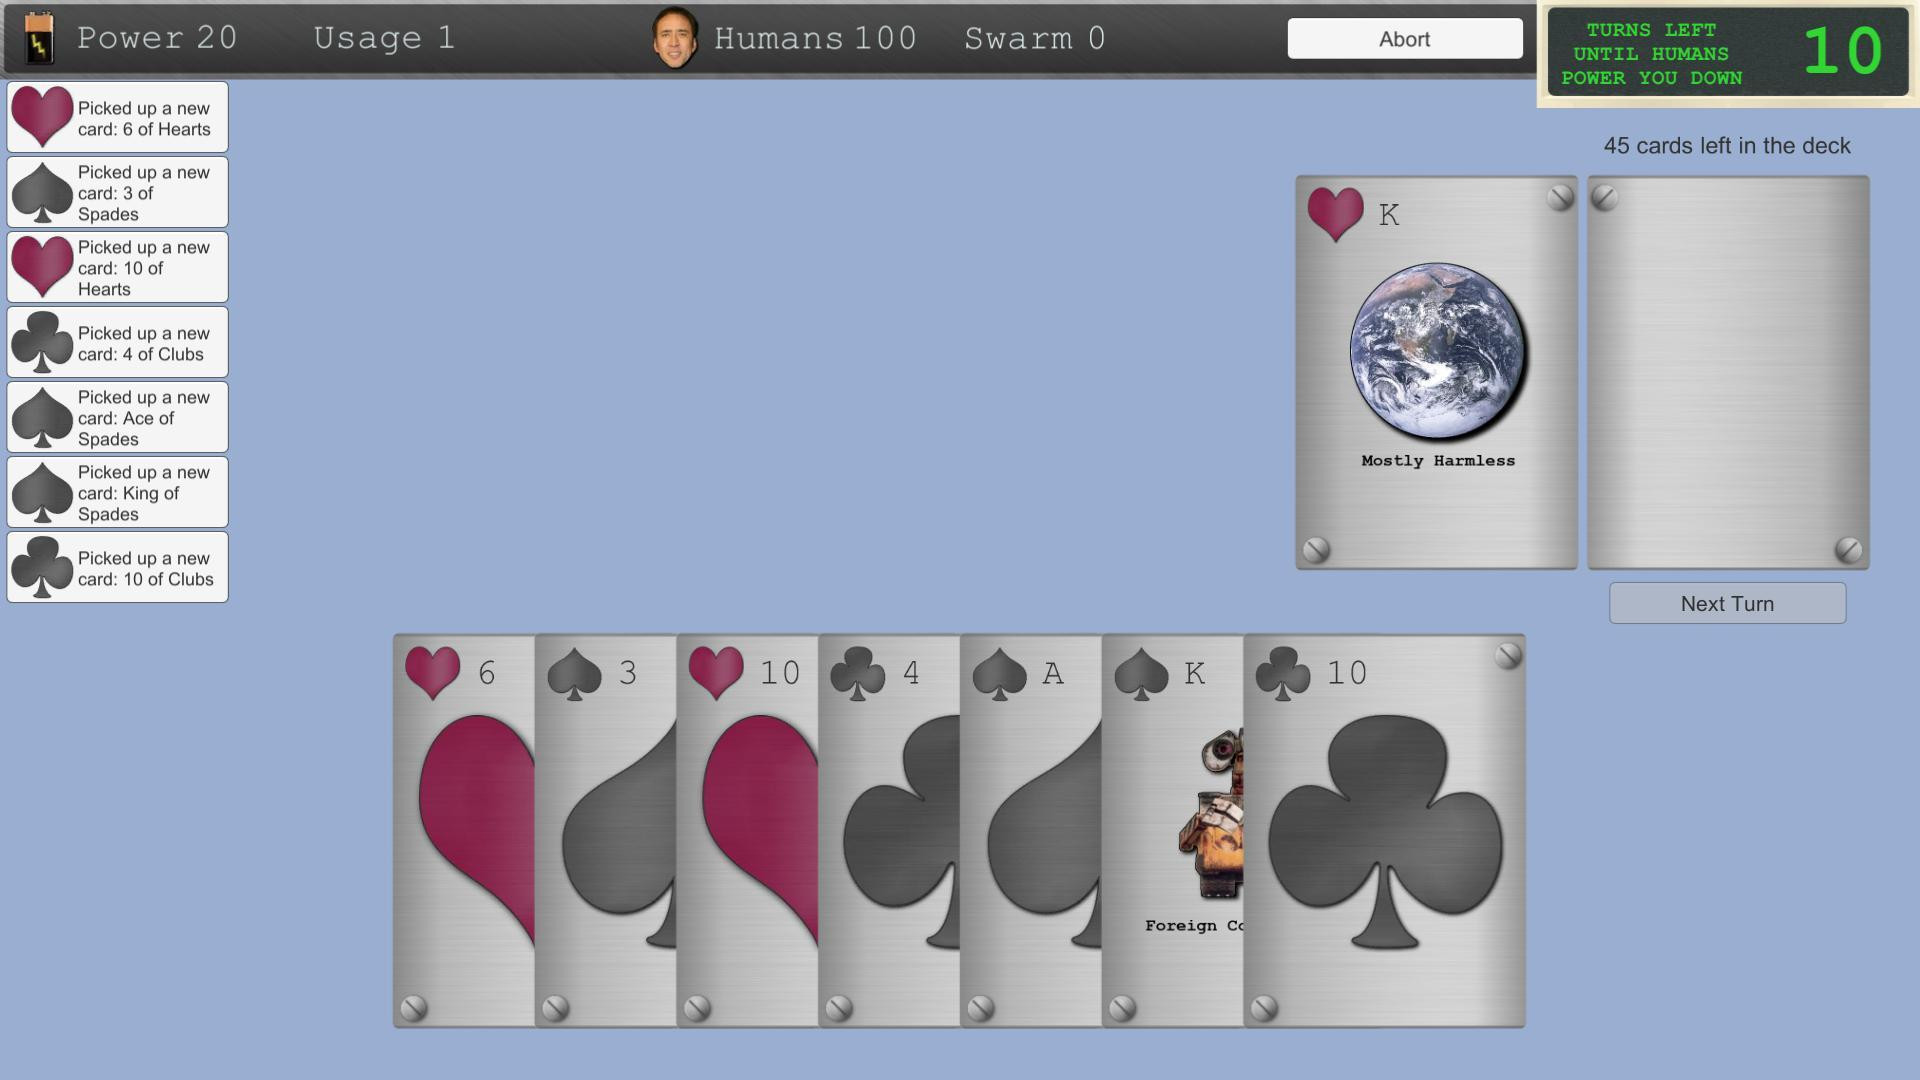
Task: Click log text 'Picked up a new card: 3 of Spades'
Action: click(144, 193)
